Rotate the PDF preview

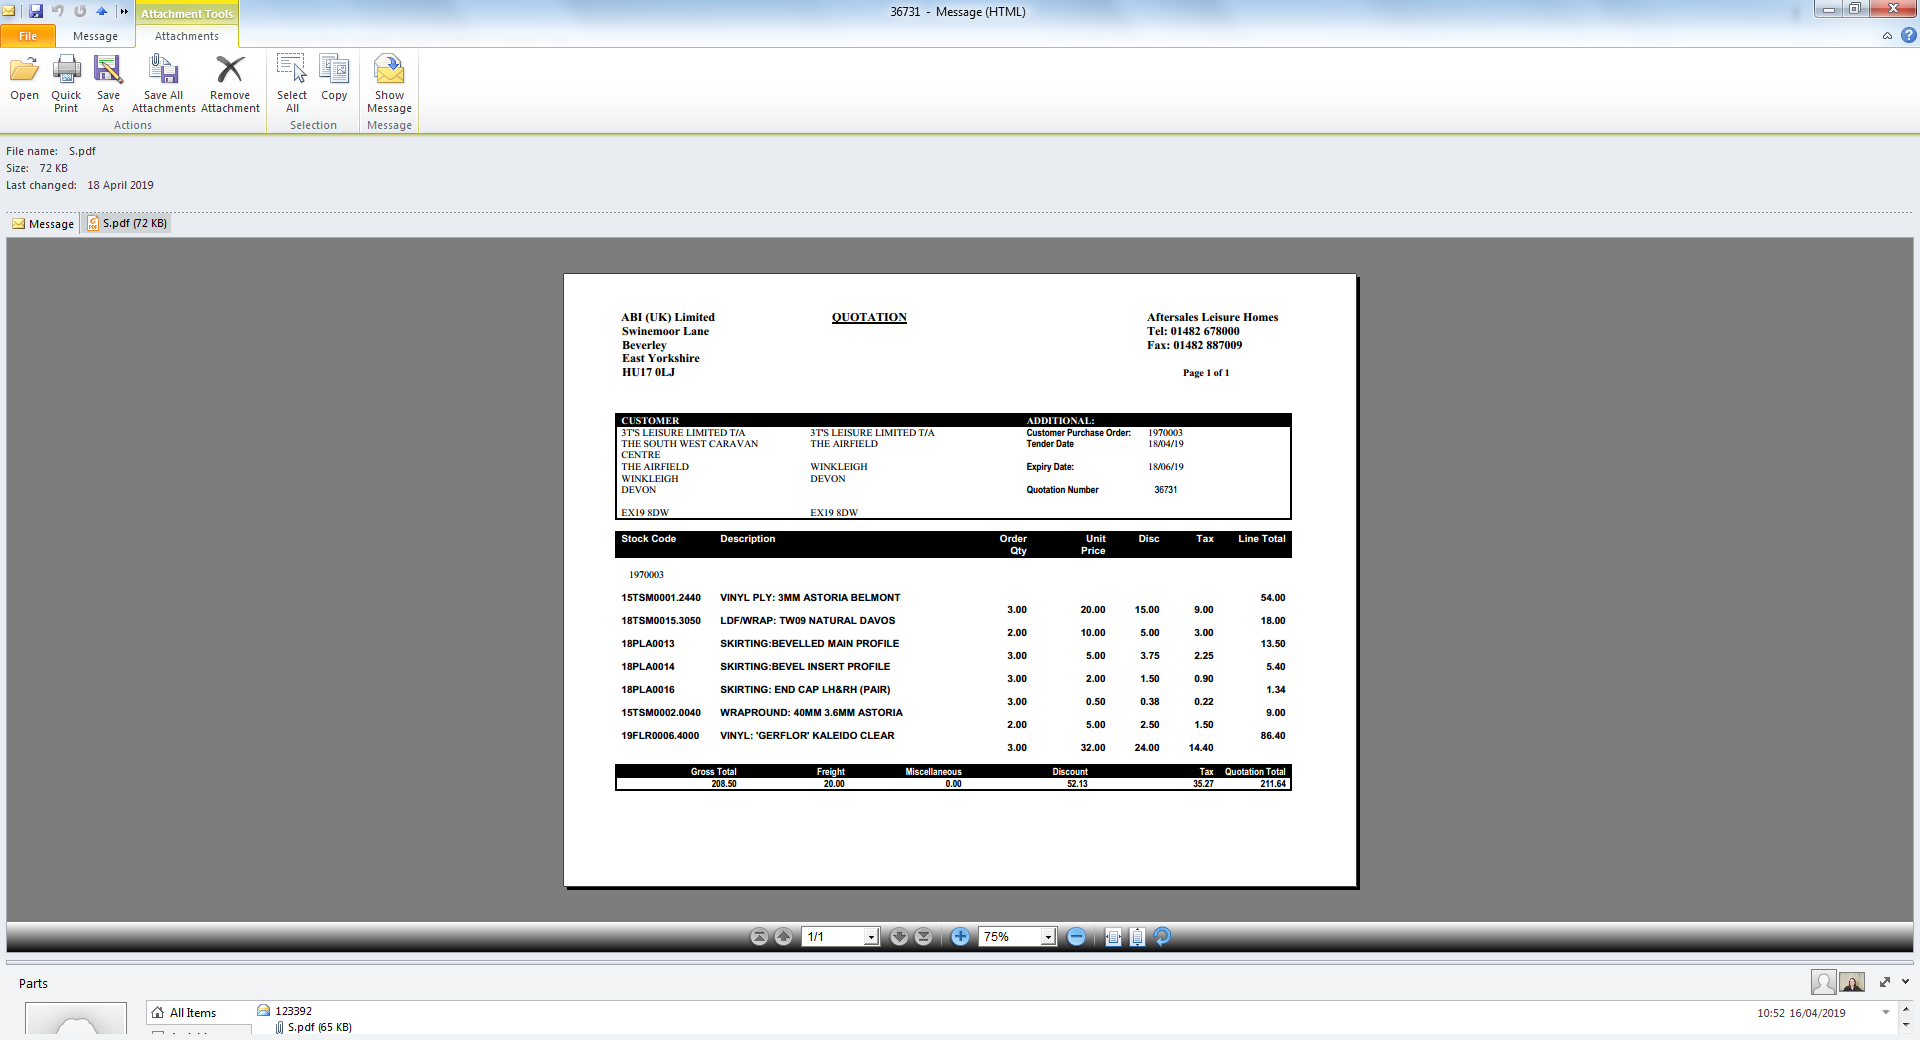pos(1162,937)
